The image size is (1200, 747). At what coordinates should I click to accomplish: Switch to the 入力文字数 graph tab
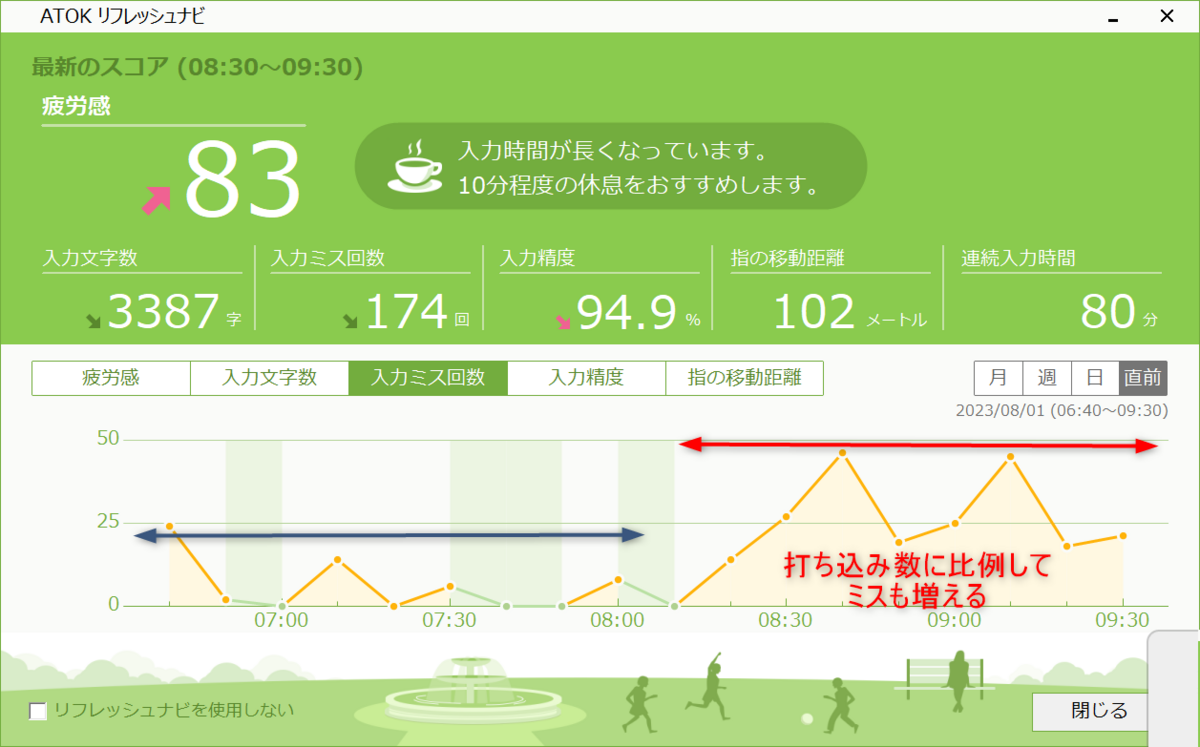click(x=269, y=378)
